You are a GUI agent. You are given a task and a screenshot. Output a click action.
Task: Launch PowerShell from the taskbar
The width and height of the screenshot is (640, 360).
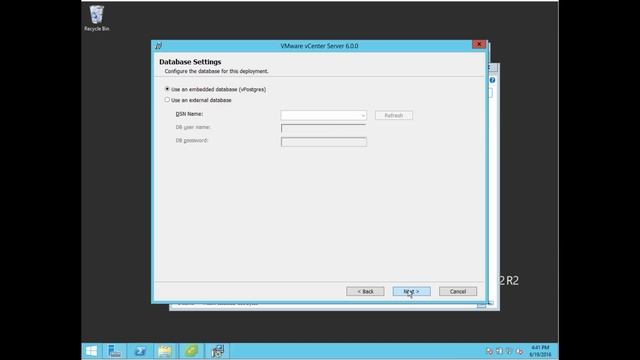140,351
